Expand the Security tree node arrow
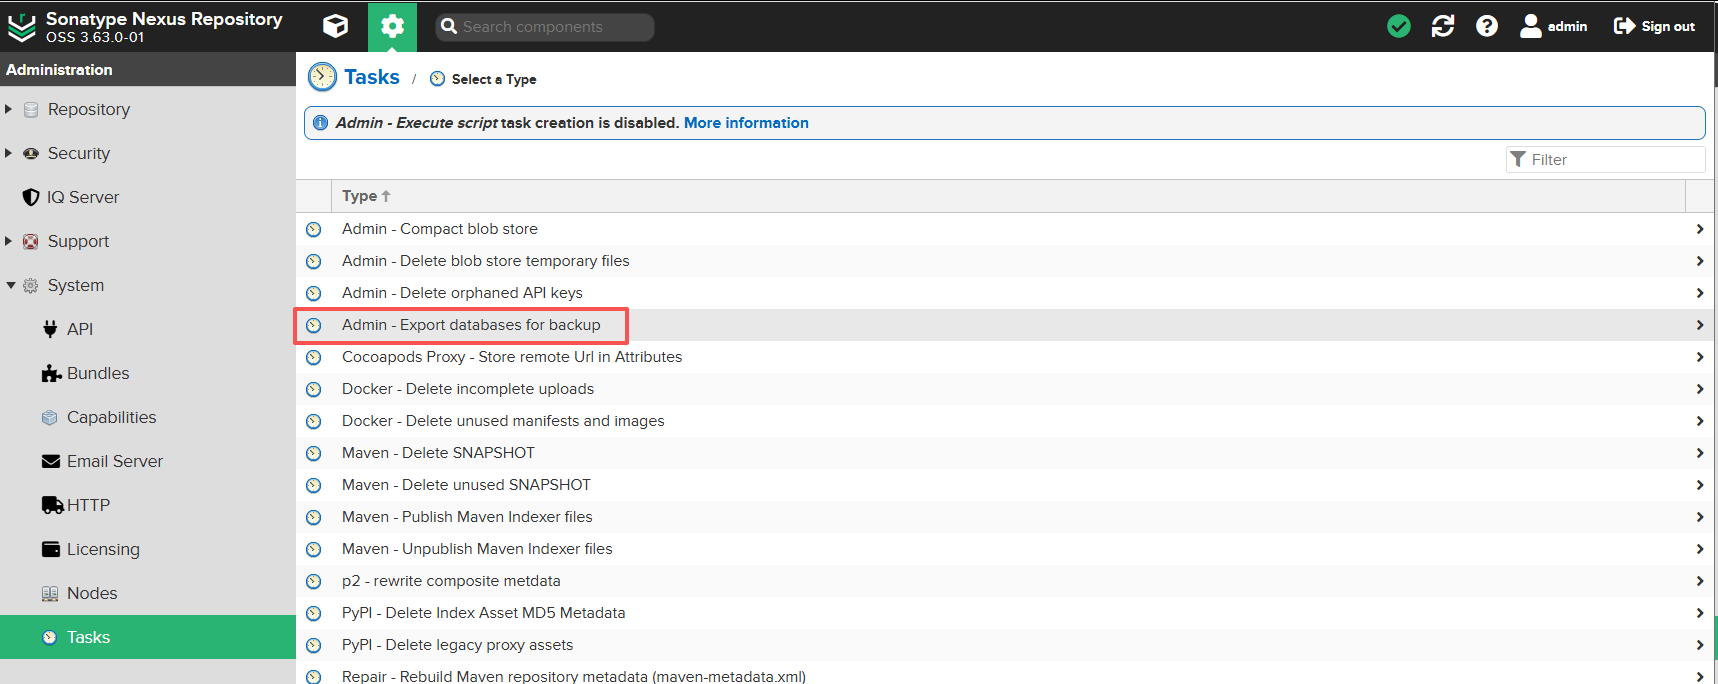The height and width of the screenshot is (684, 1718). coord(9,153)
